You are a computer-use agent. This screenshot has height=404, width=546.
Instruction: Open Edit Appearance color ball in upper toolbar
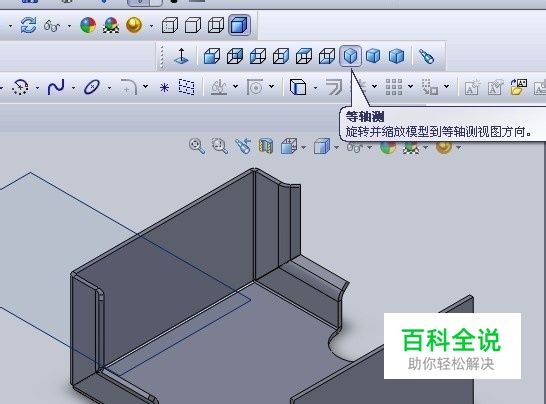tap(88, 25)
